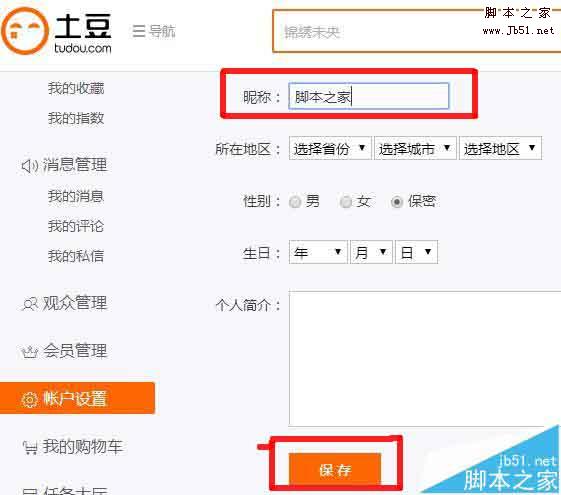Select the 保密 gender radio button
Screen dimensions: 561x495
pyautogui.click(x=397, y=202)
